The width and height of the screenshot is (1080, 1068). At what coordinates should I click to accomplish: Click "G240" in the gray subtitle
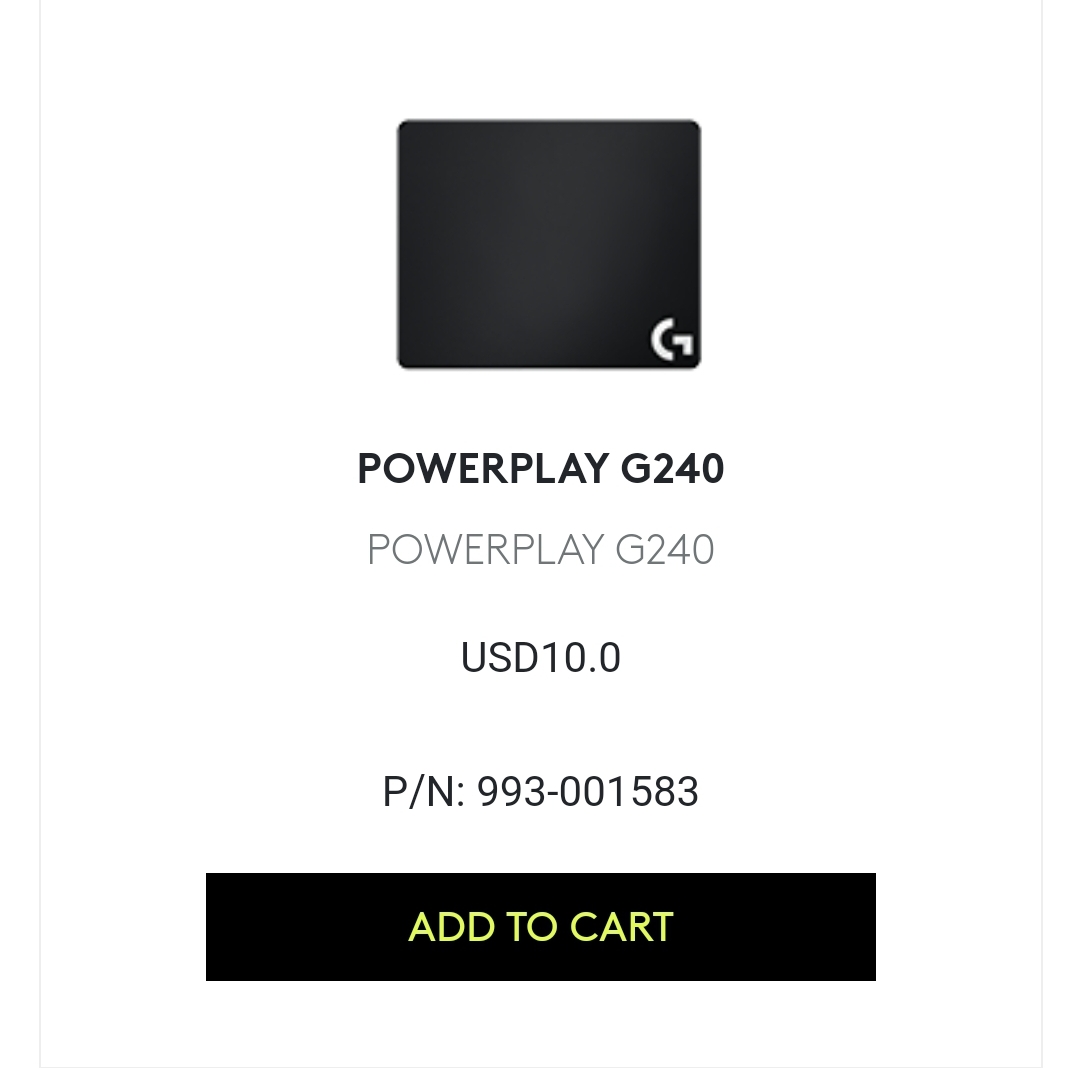[x=665, y=549]
